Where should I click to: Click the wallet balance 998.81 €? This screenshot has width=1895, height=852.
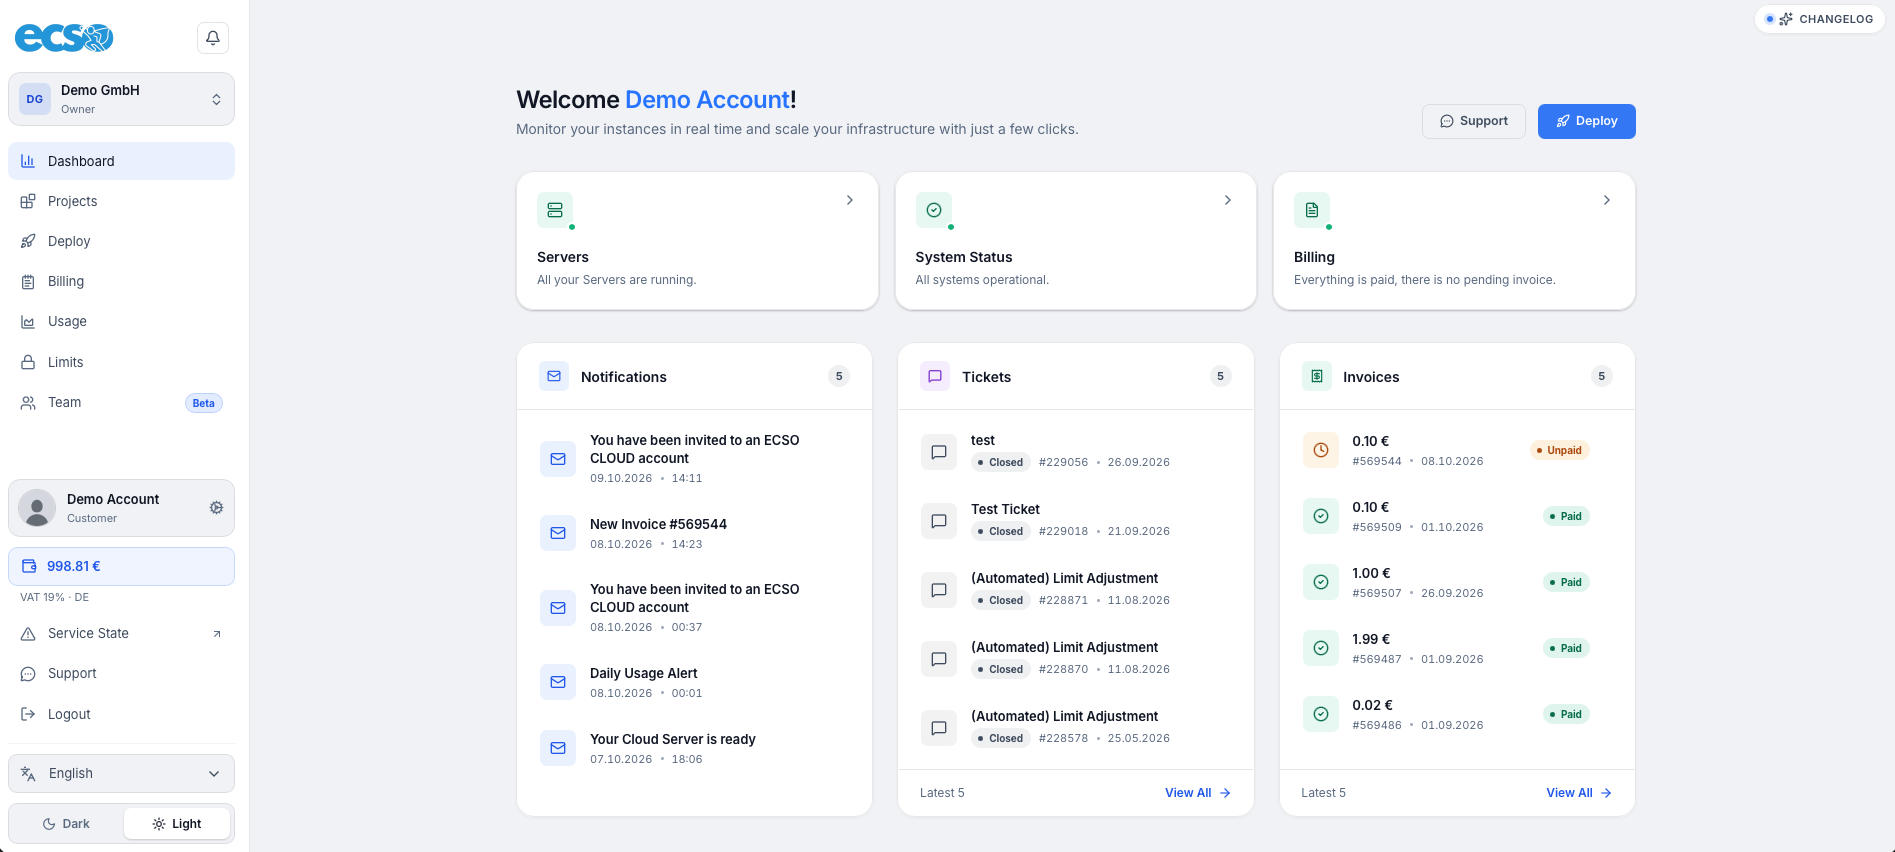[121, 566]
